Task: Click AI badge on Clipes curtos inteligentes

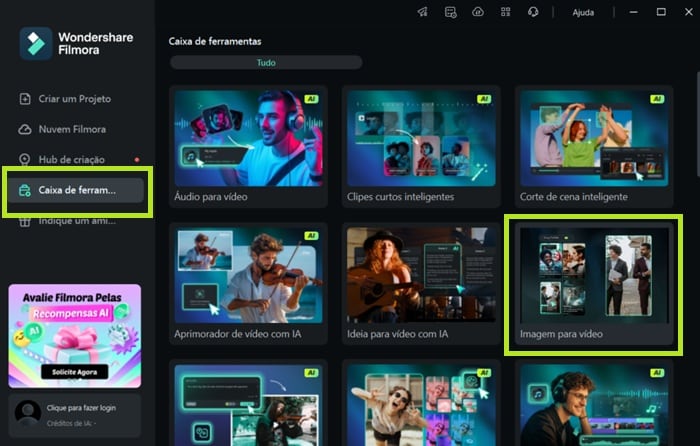Action: tap(484, 99)
